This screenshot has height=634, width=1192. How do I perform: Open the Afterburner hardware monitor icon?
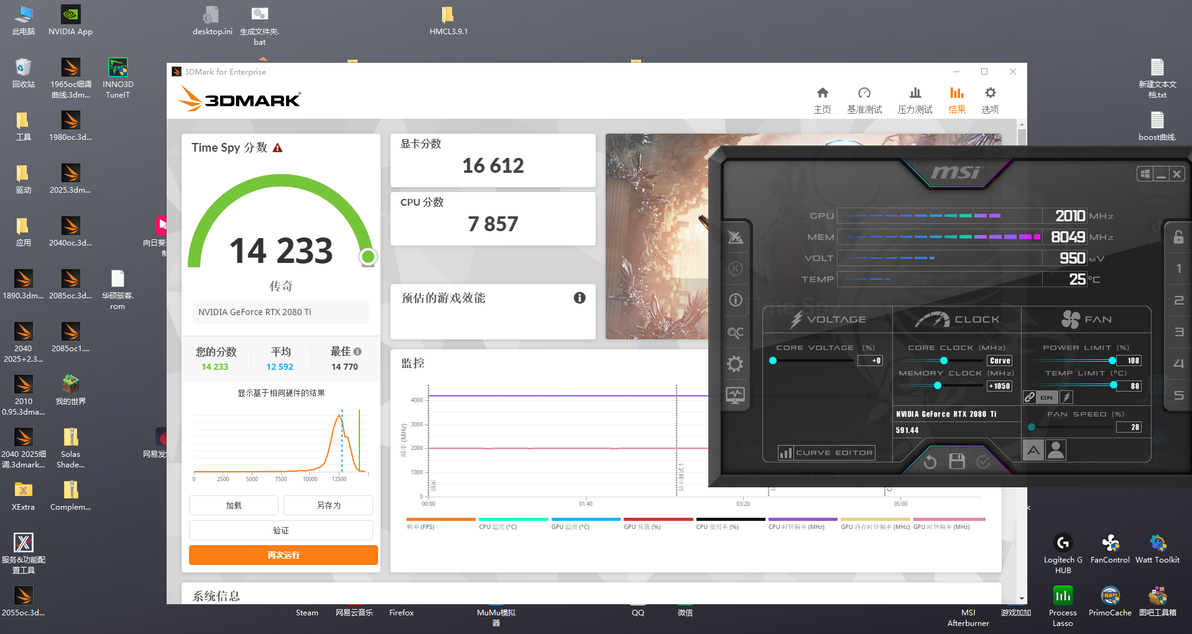(734, 395)
